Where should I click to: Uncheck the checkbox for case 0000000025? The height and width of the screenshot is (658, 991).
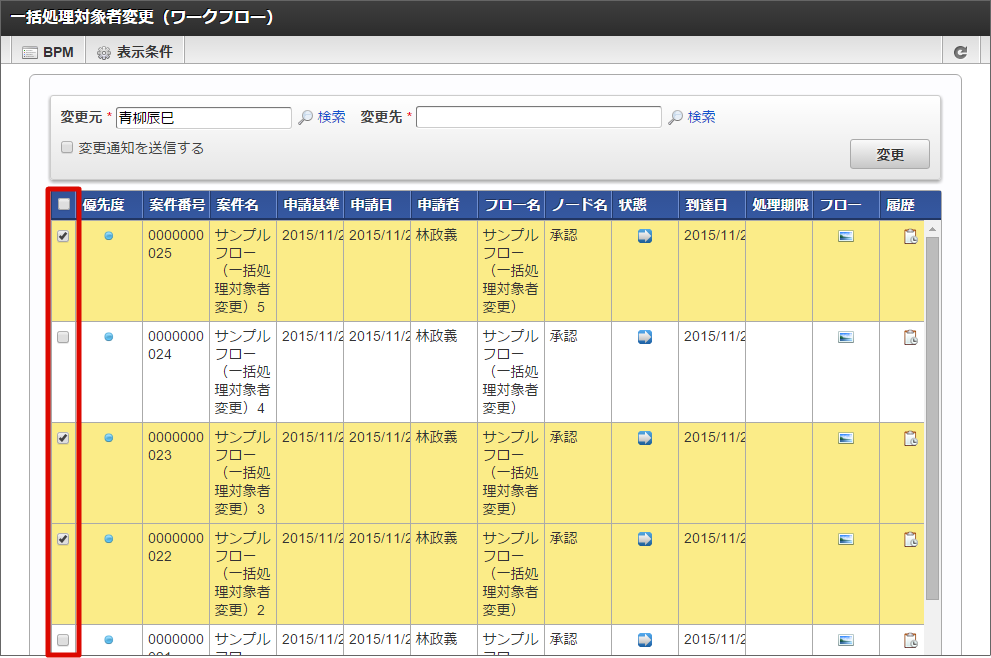click(x=64, y=237)
